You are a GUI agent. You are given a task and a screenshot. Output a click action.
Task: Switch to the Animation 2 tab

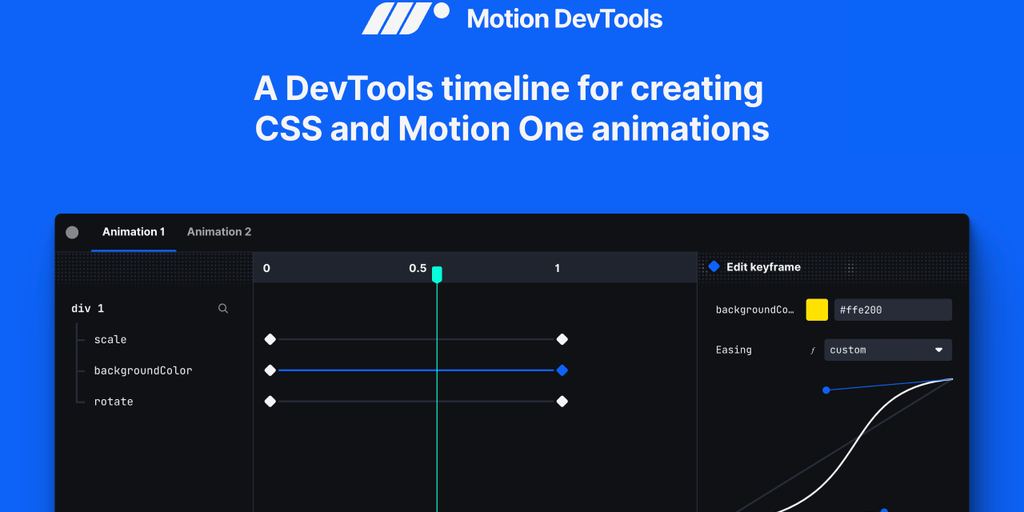[219, 232]
